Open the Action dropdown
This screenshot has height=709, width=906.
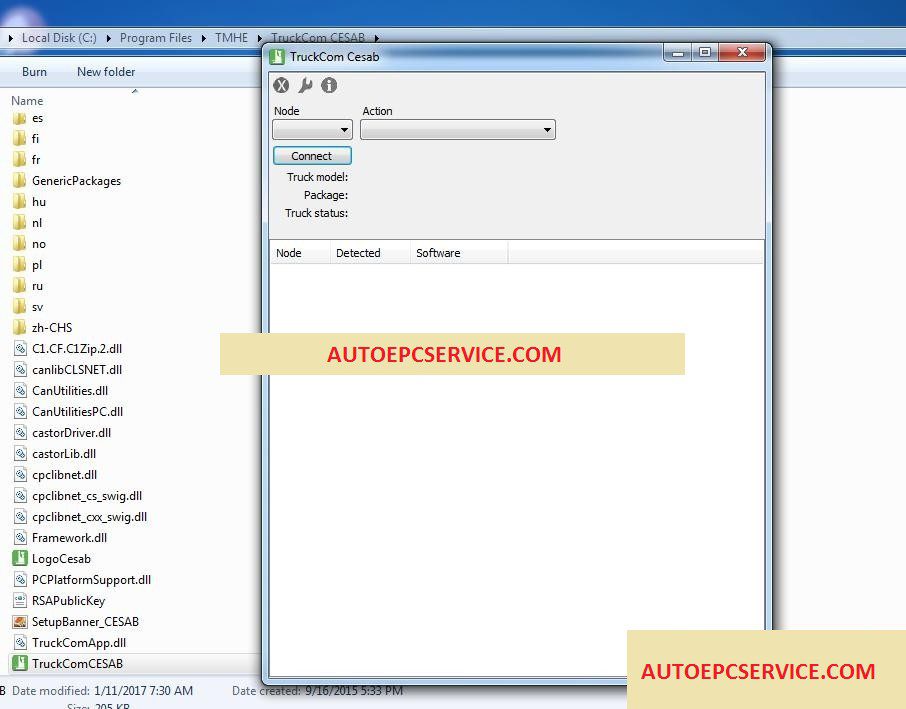click(x=458, y=129)
